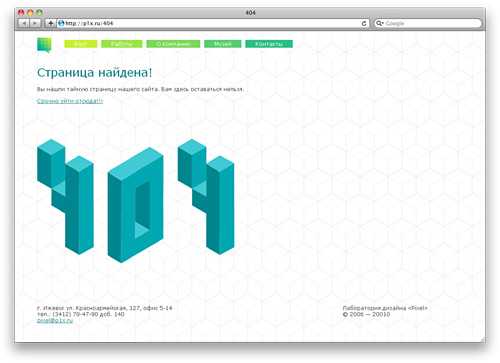Click the pixel@p1x.ru email link in footer
The width and height of the screenshot is (500, 363).
coord(55,321)
